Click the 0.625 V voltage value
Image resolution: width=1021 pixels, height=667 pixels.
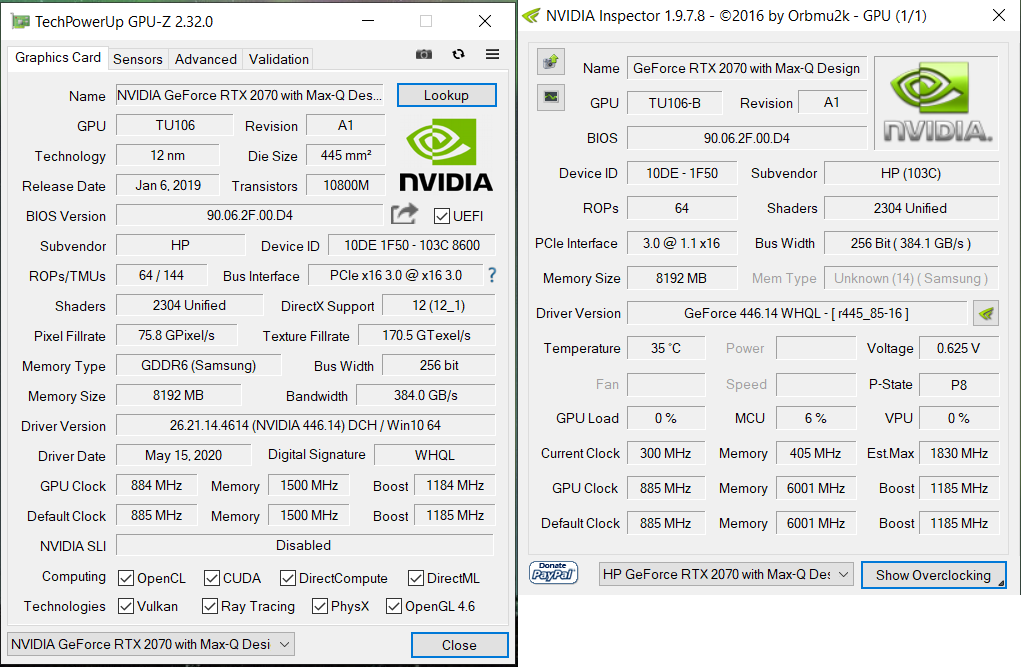(958, 348)
